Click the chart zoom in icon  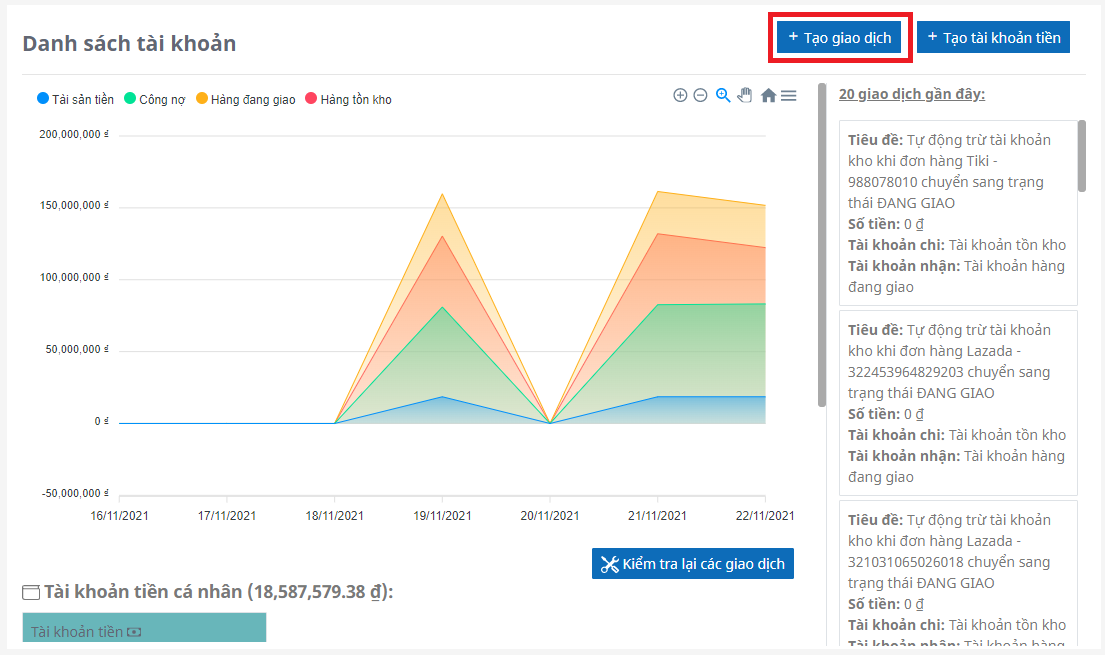click(680, 95)
